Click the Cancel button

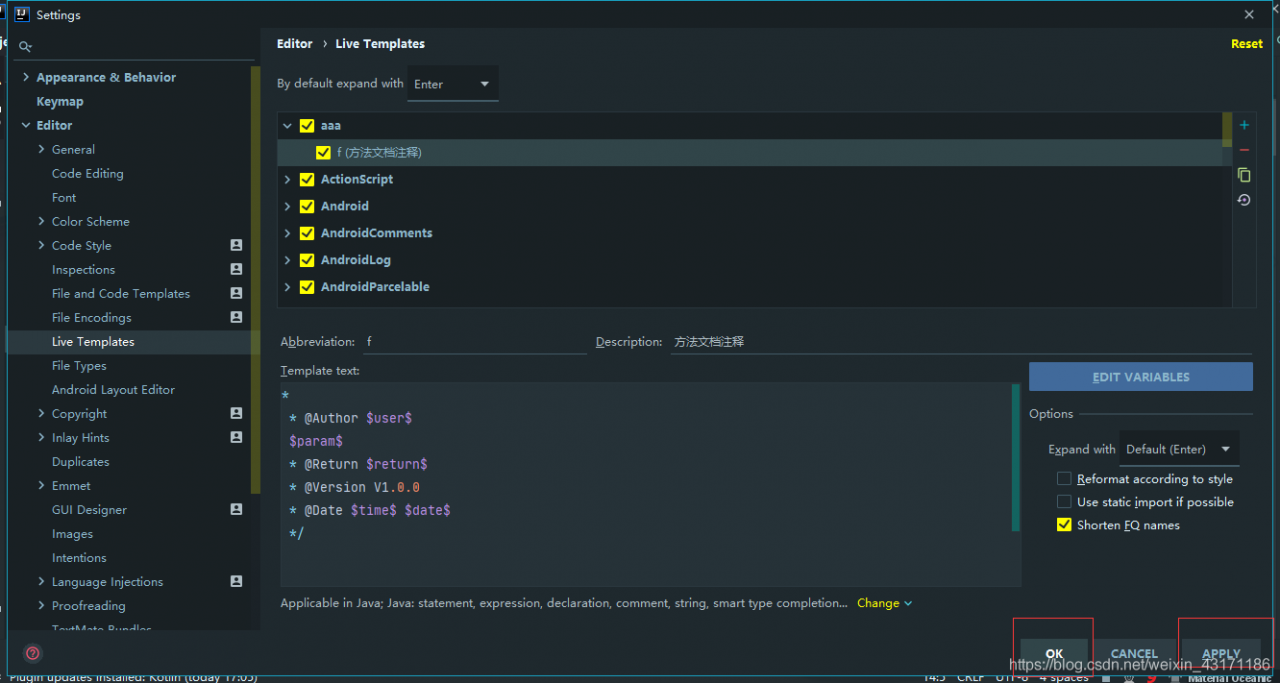click(x=1134, y=653)
